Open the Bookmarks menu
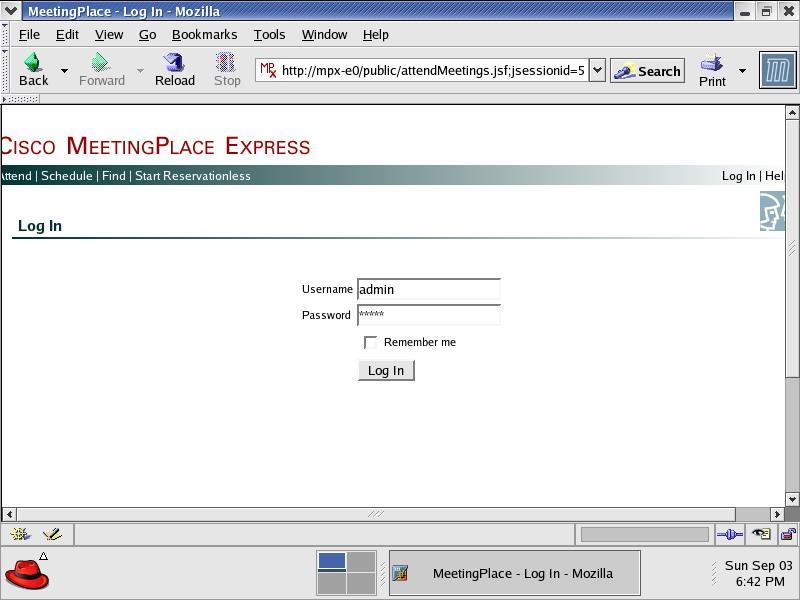The image size is (800, 600). [x=205, y=35]
